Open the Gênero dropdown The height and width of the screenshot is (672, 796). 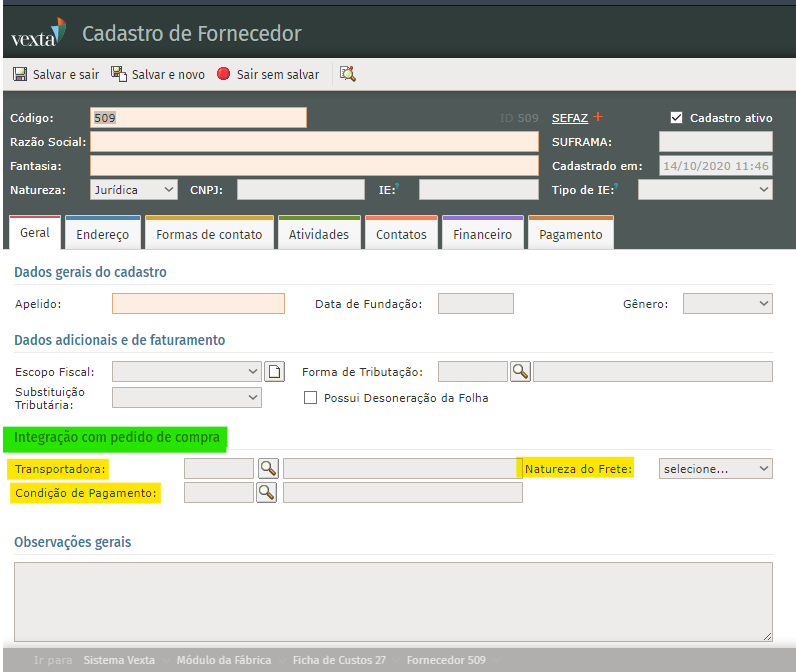coord(727,303)
